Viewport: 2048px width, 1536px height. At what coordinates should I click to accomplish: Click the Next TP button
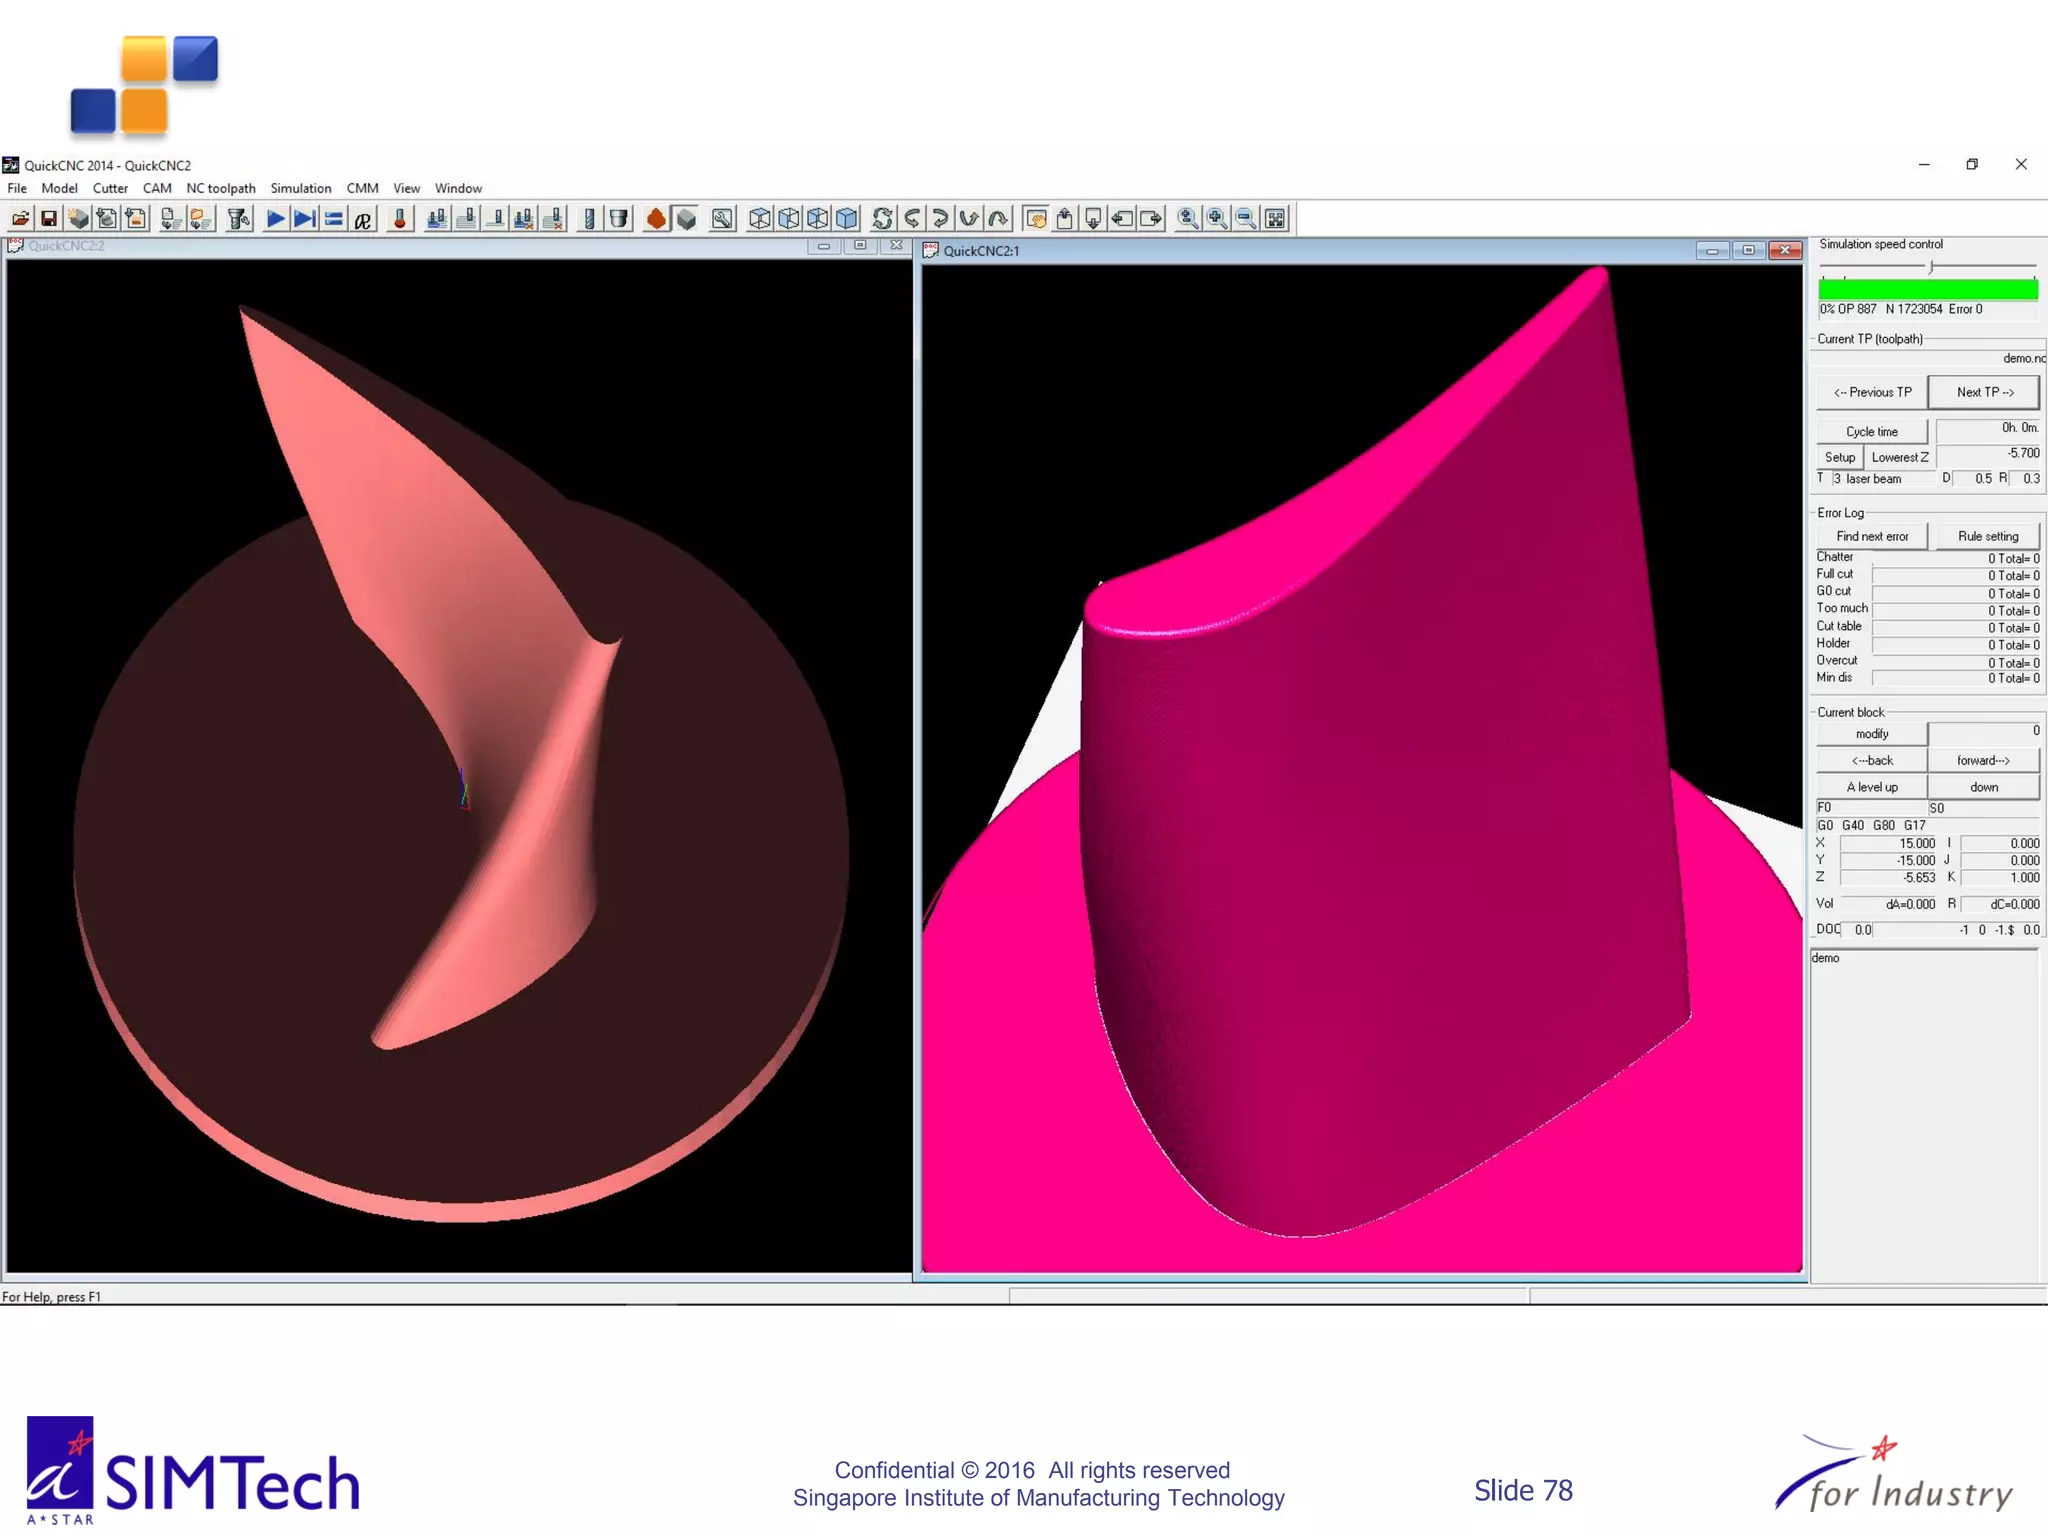tap(1984, 392)
